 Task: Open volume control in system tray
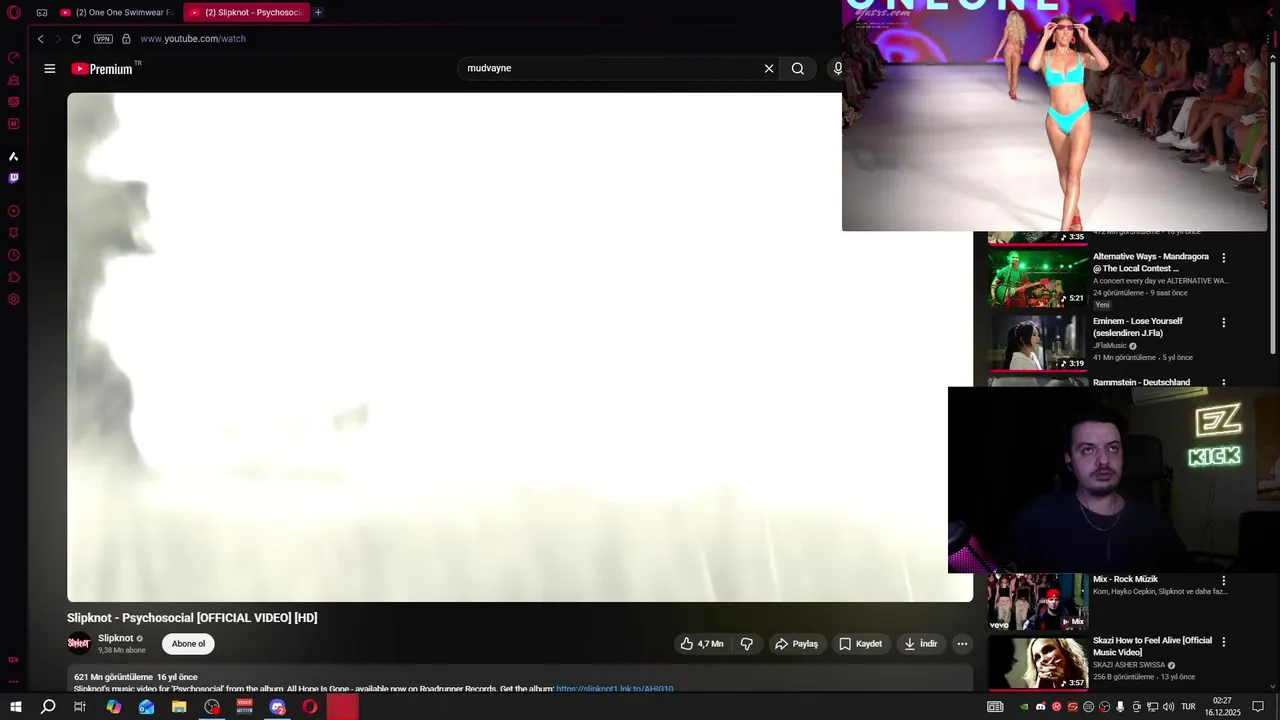1168,707
